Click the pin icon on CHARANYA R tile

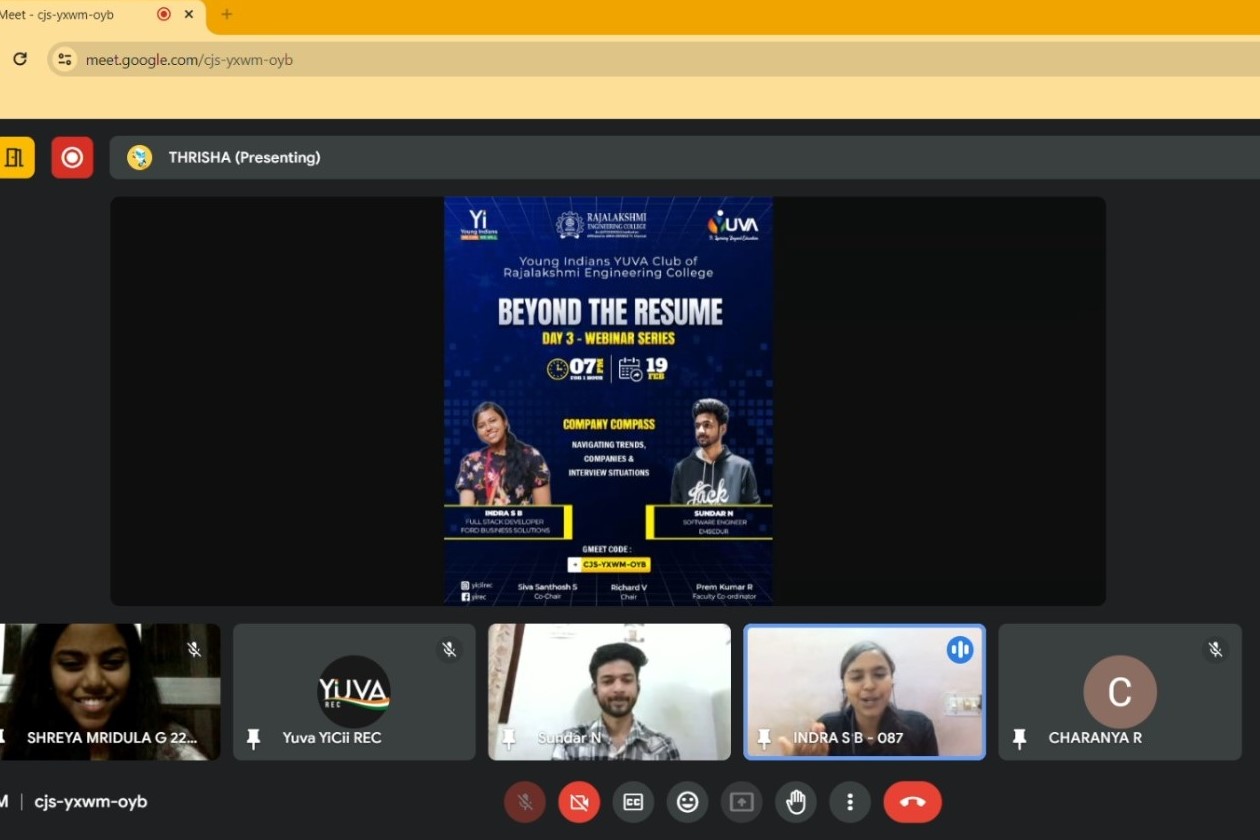click(1019, 738)
